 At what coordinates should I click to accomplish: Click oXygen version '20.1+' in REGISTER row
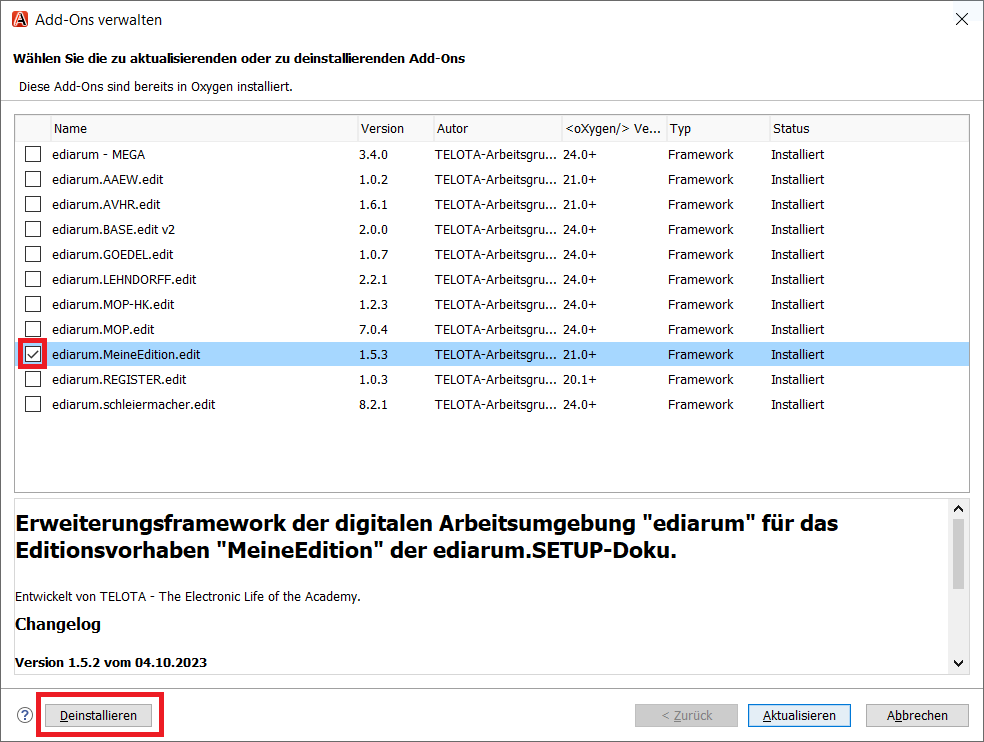[x=579, y=379]
